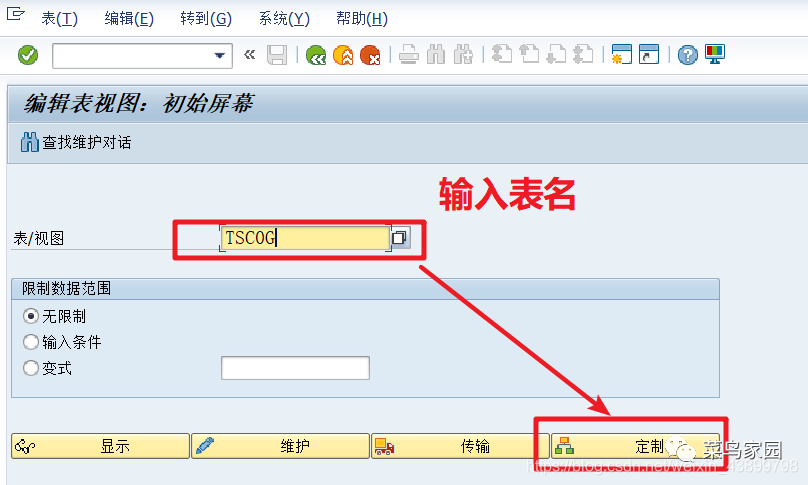Open the 表(T) menu
Viewport: 808px width, 485px height.
tap(59, 19)
